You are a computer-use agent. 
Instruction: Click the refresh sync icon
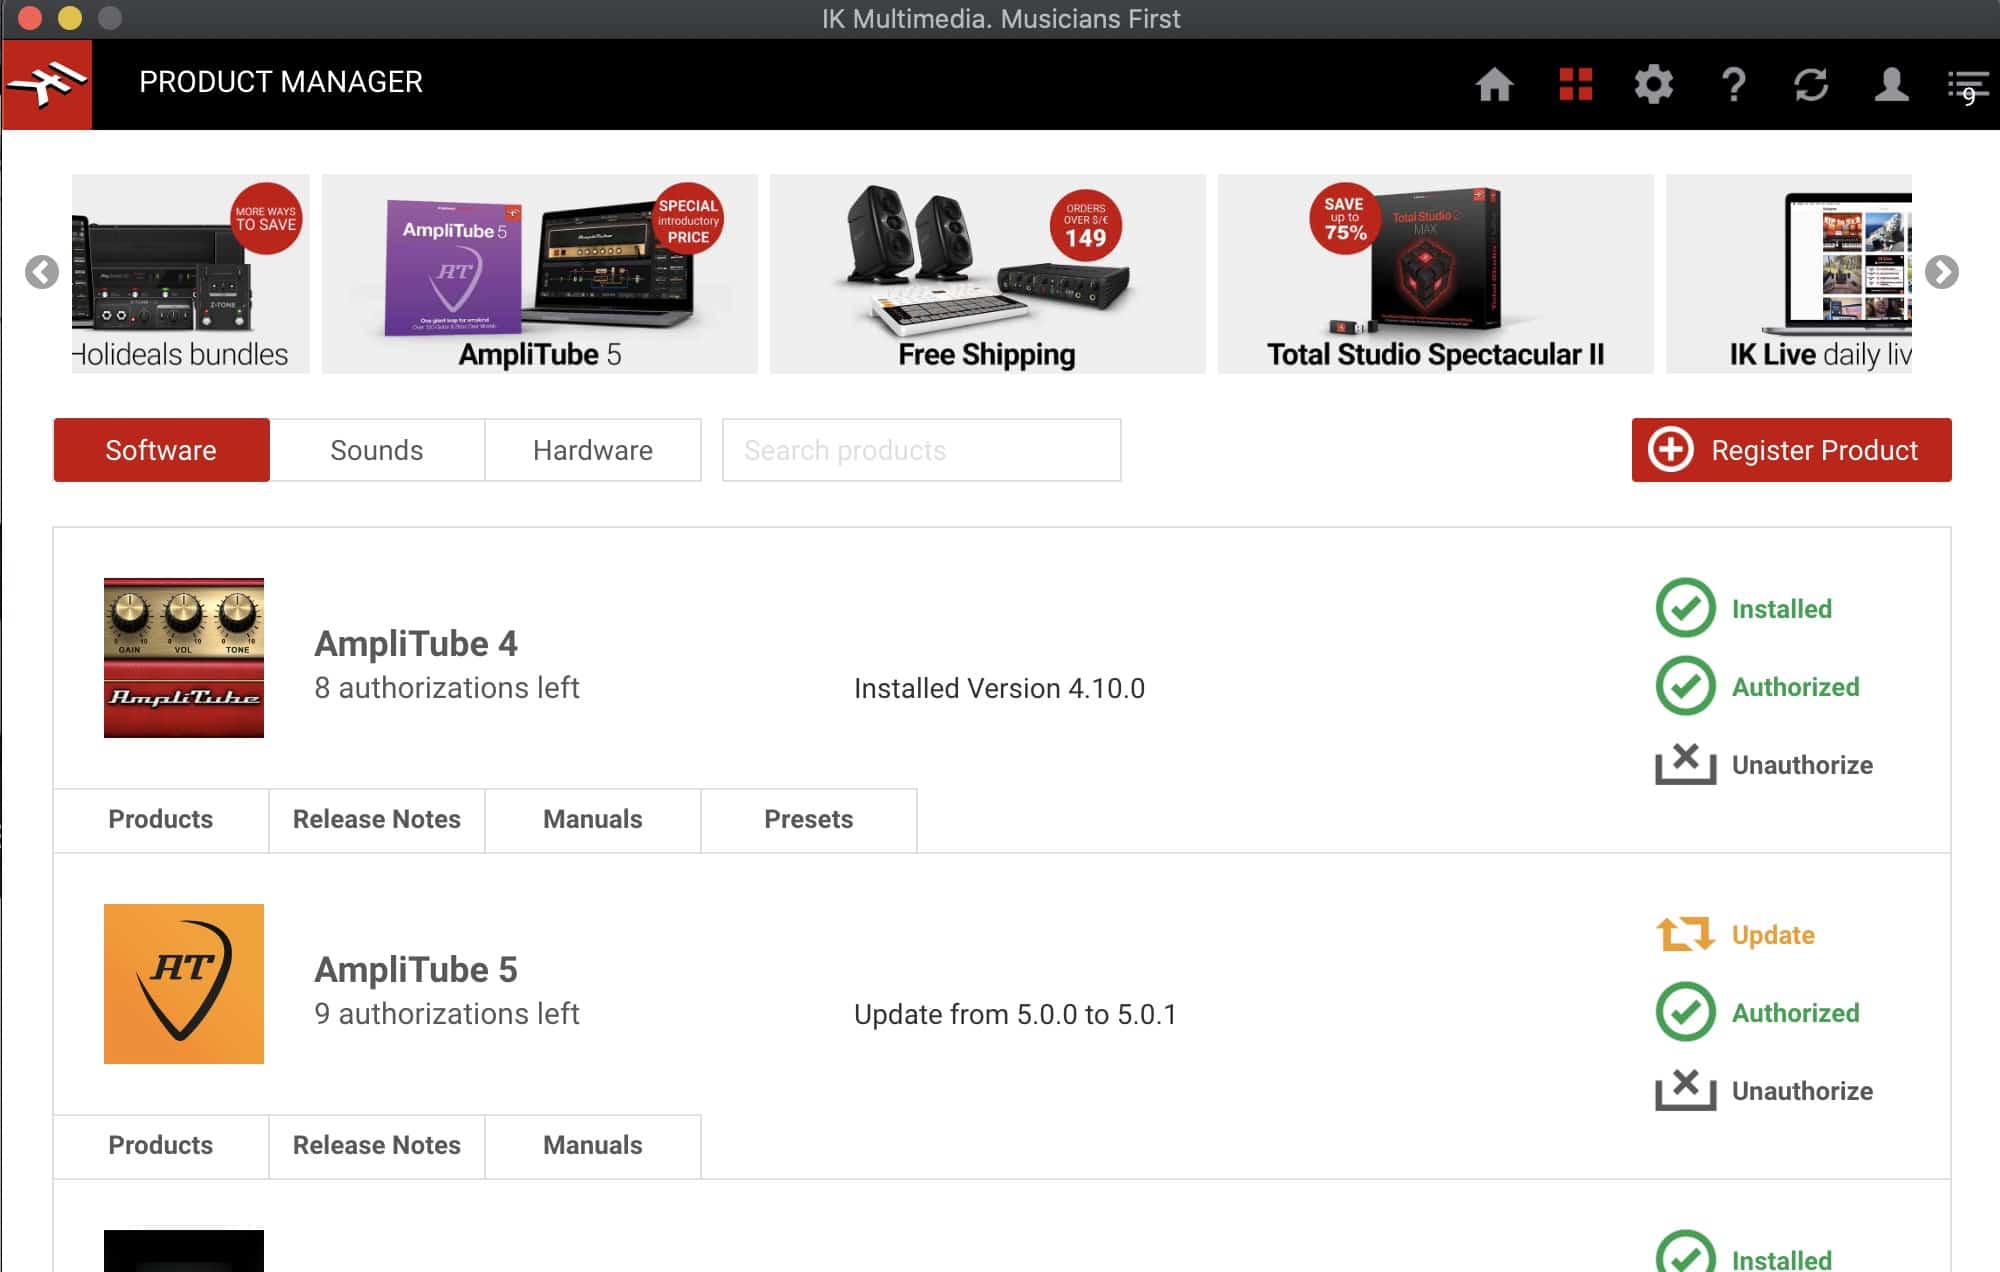click(1811, 85)
